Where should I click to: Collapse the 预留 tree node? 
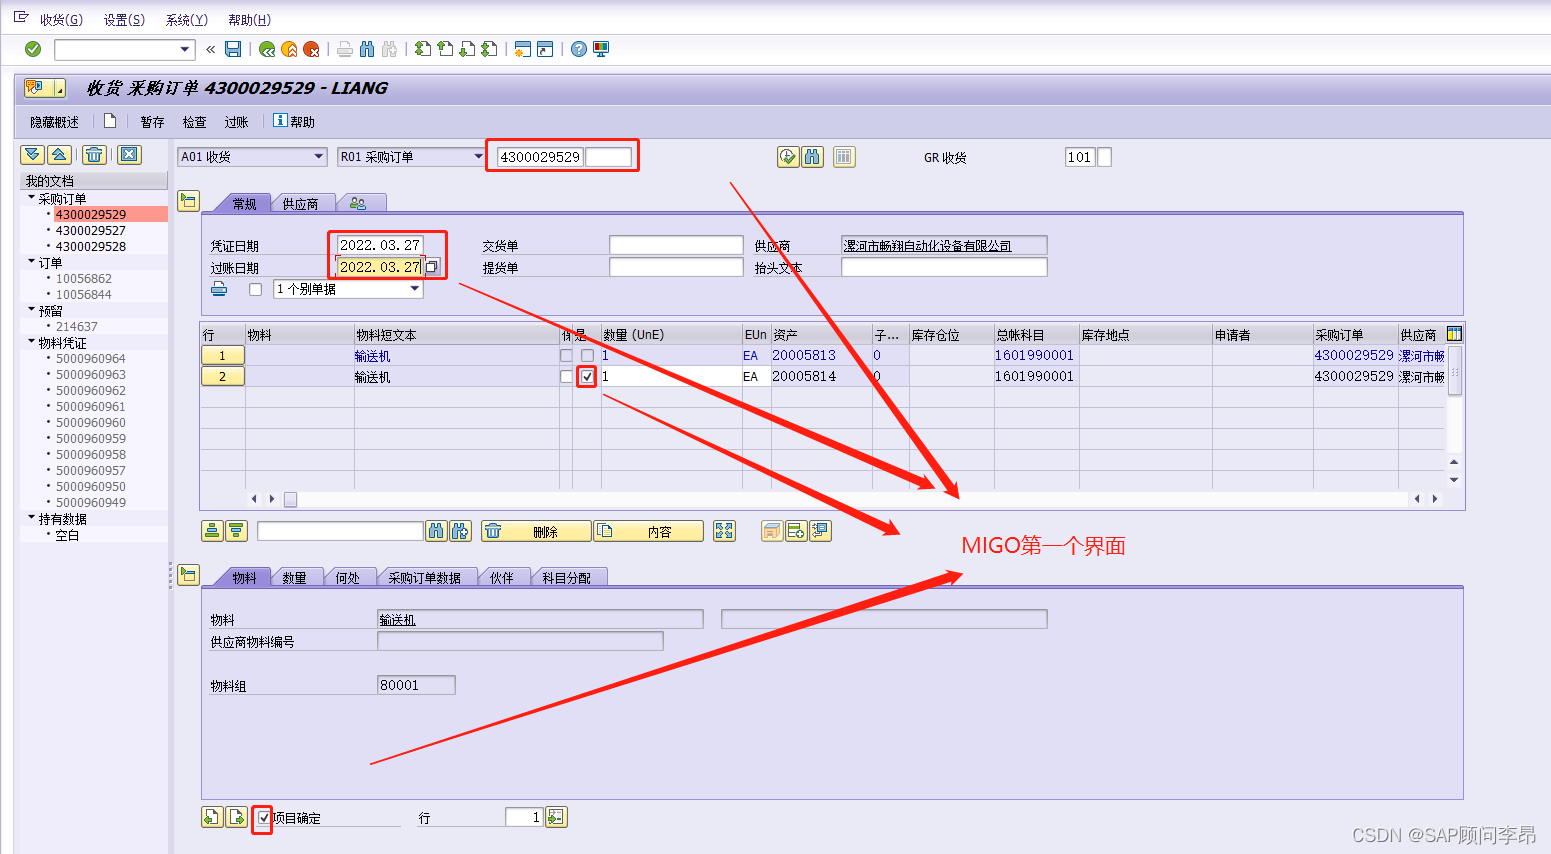[31, 310]
